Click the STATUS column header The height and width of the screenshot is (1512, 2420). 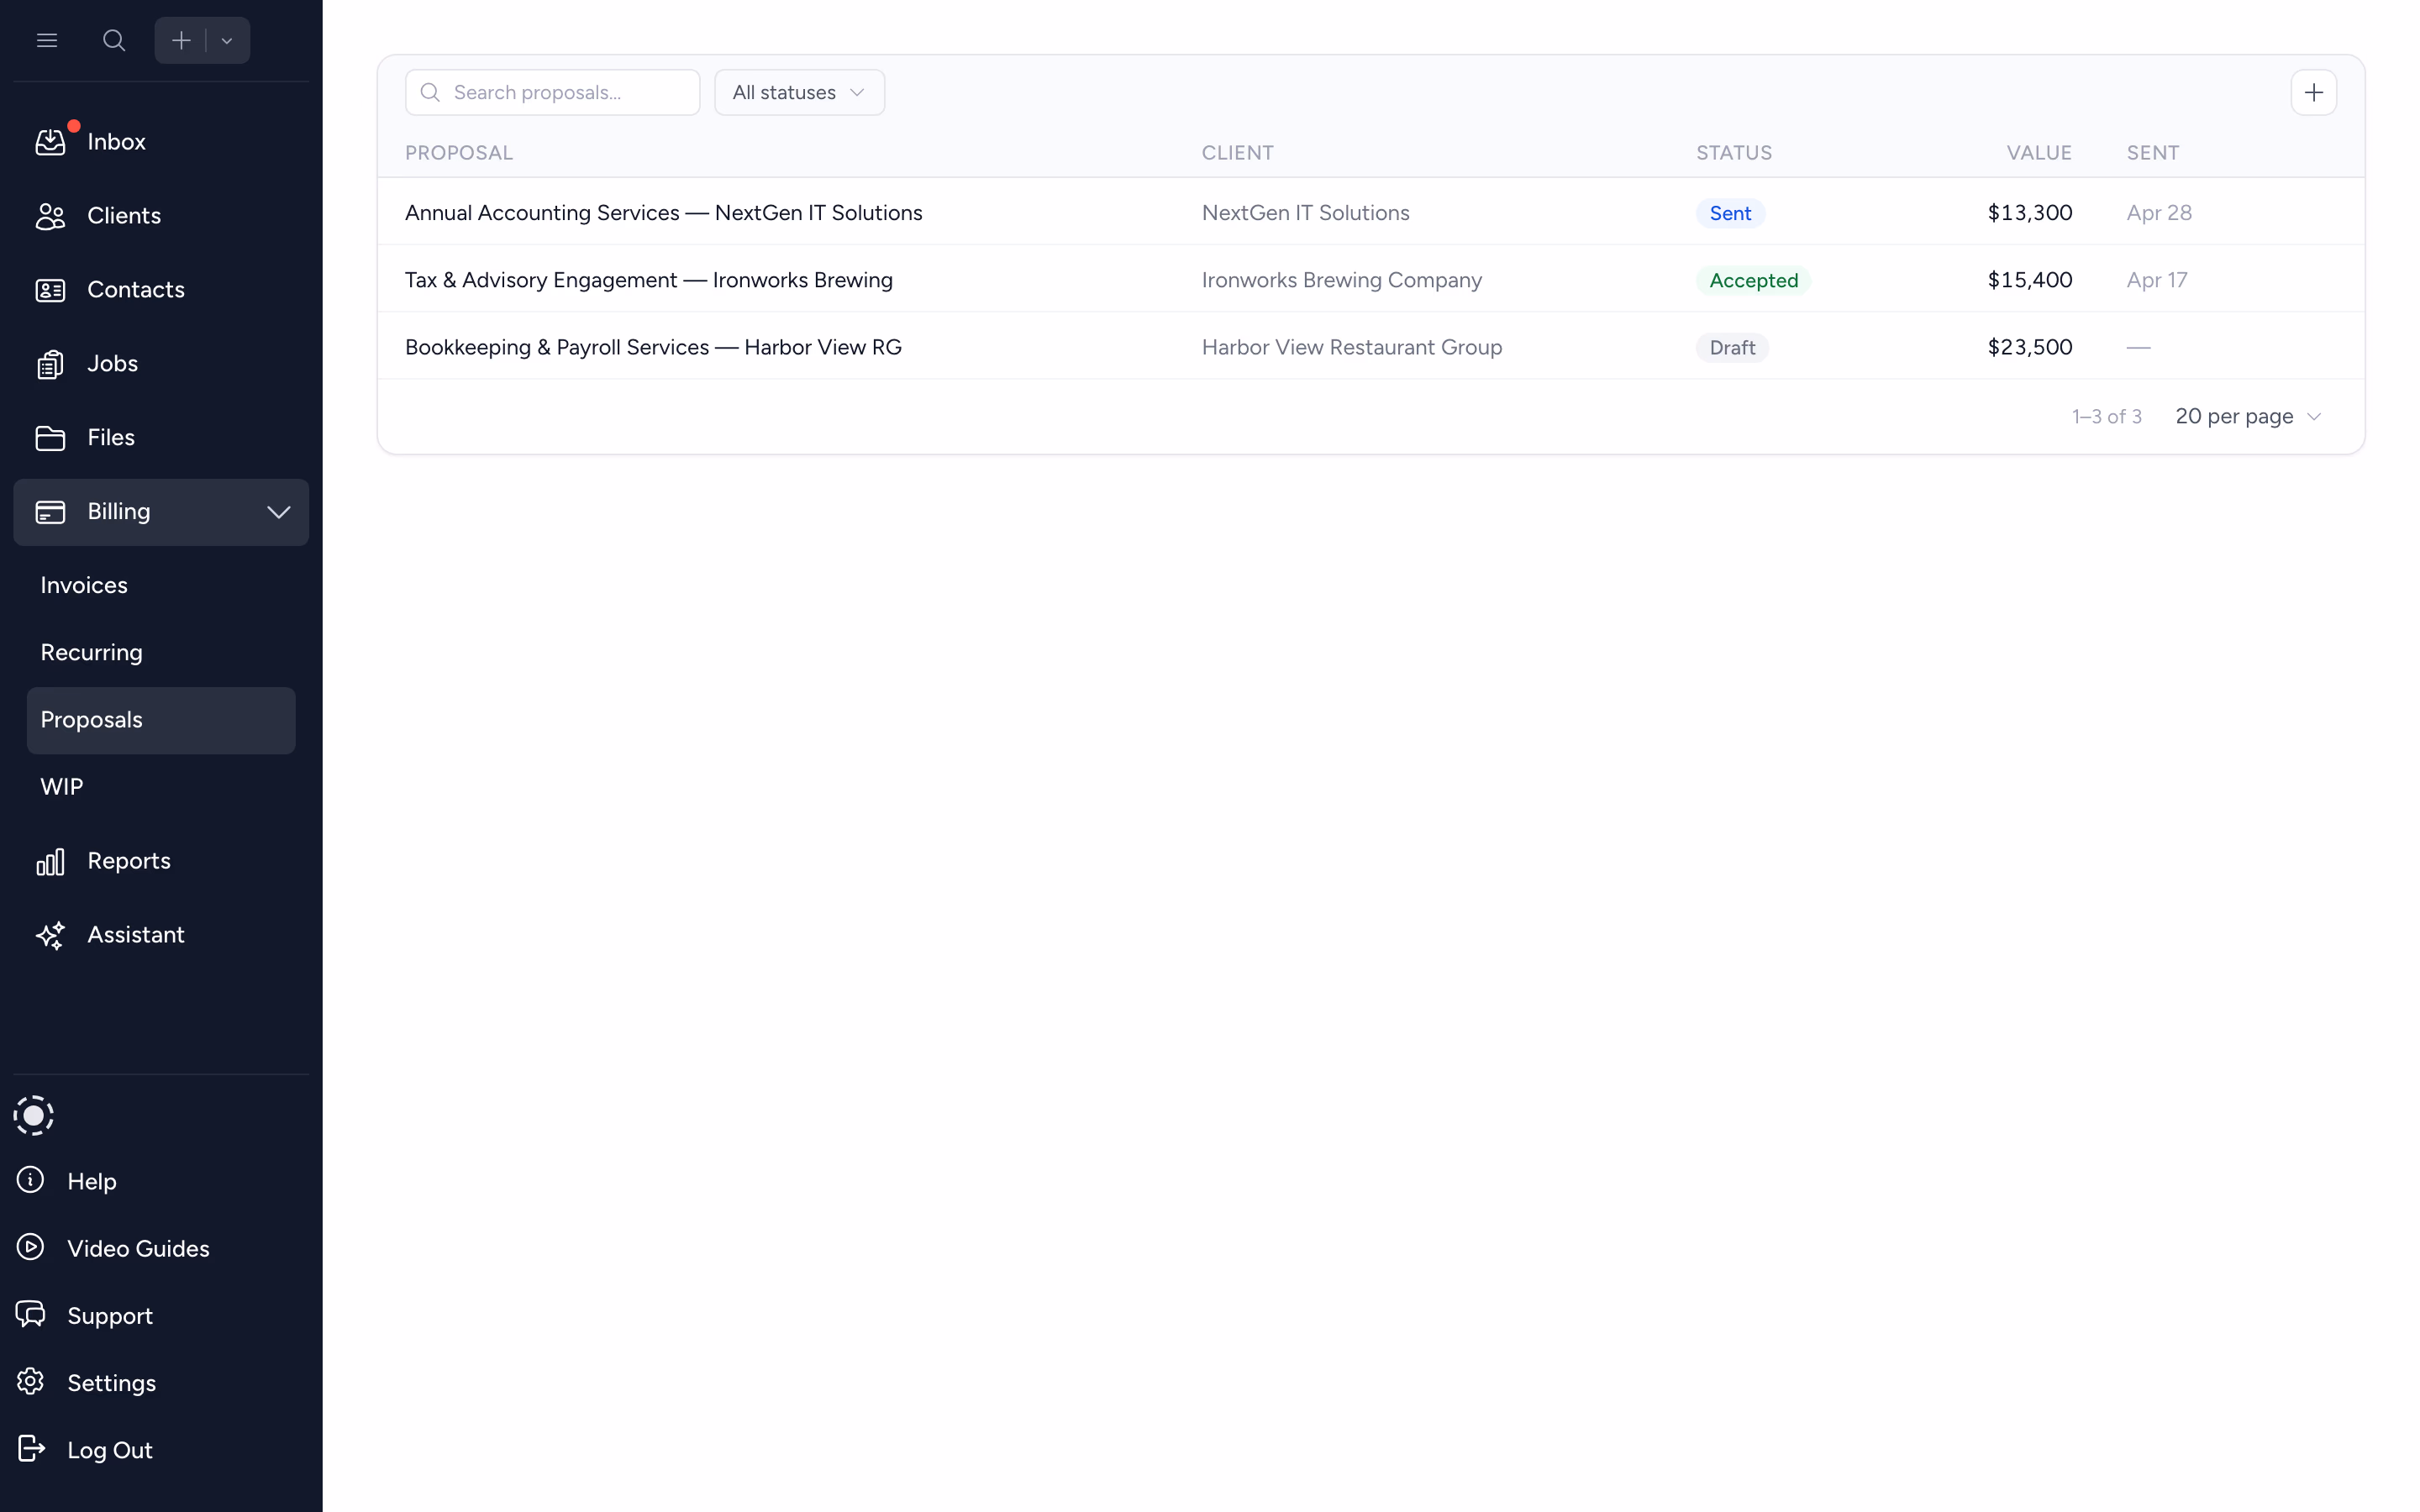point(1734,153)
